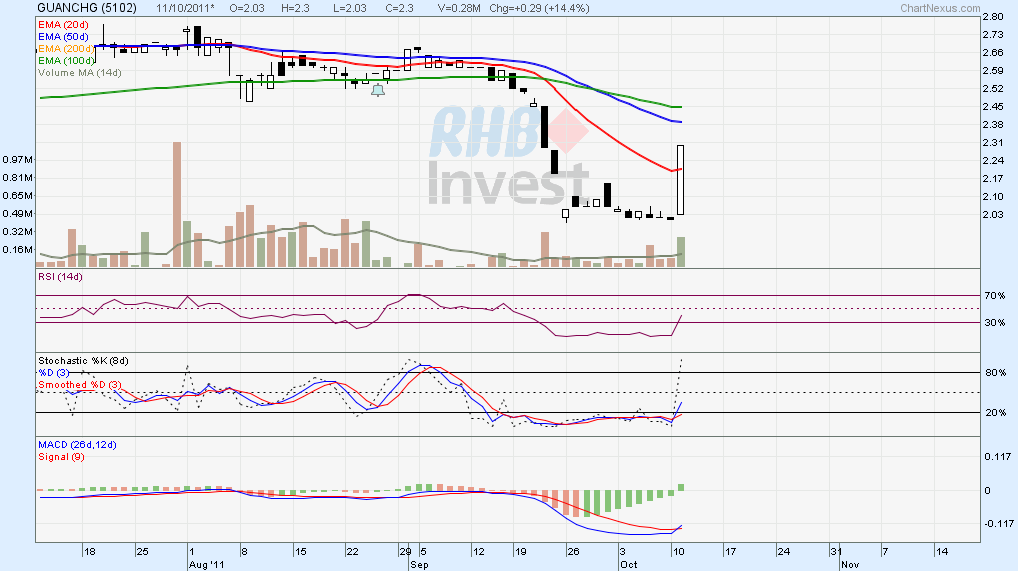Click the 2.80 price axis label
Viewport: 1018px width, 571px height.
[x=993, y=17]
